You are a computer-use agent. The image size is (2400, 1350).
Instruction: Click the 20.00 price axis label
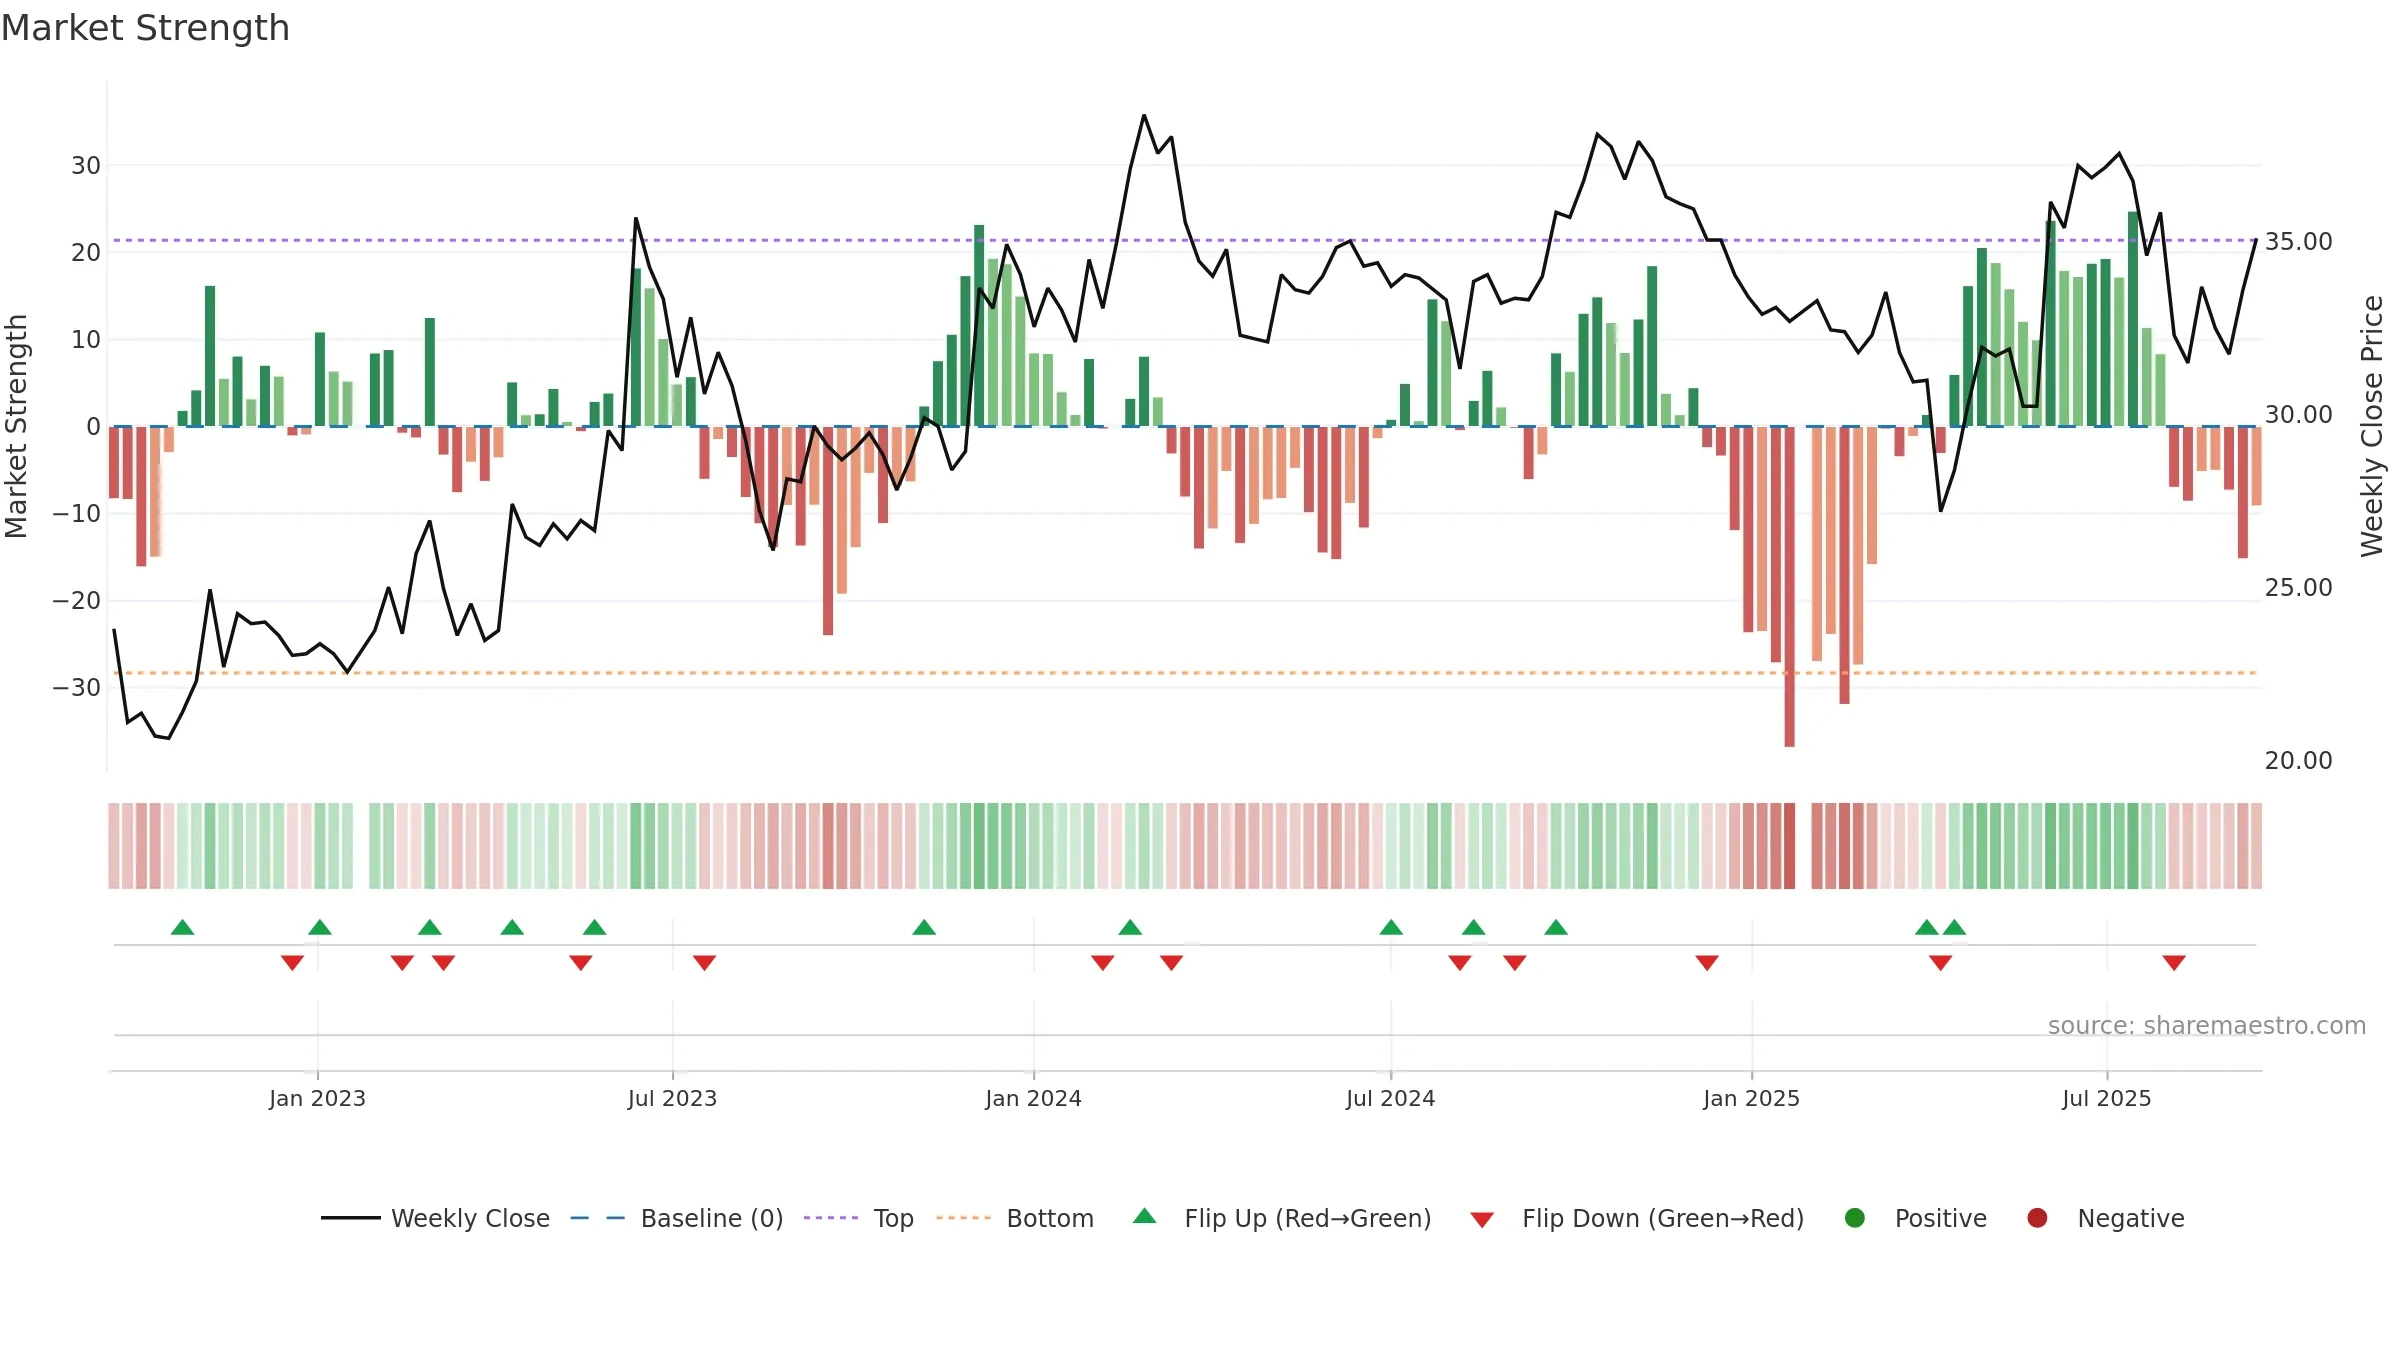[x=2298, y=760]
